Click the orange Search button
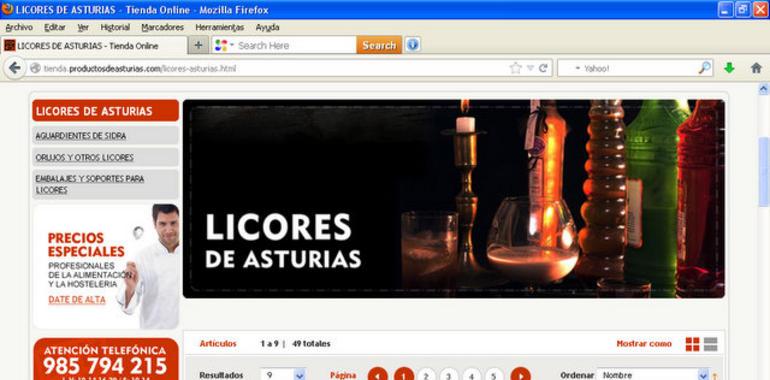This screenshot has height=380, width=770. point(379,45)
